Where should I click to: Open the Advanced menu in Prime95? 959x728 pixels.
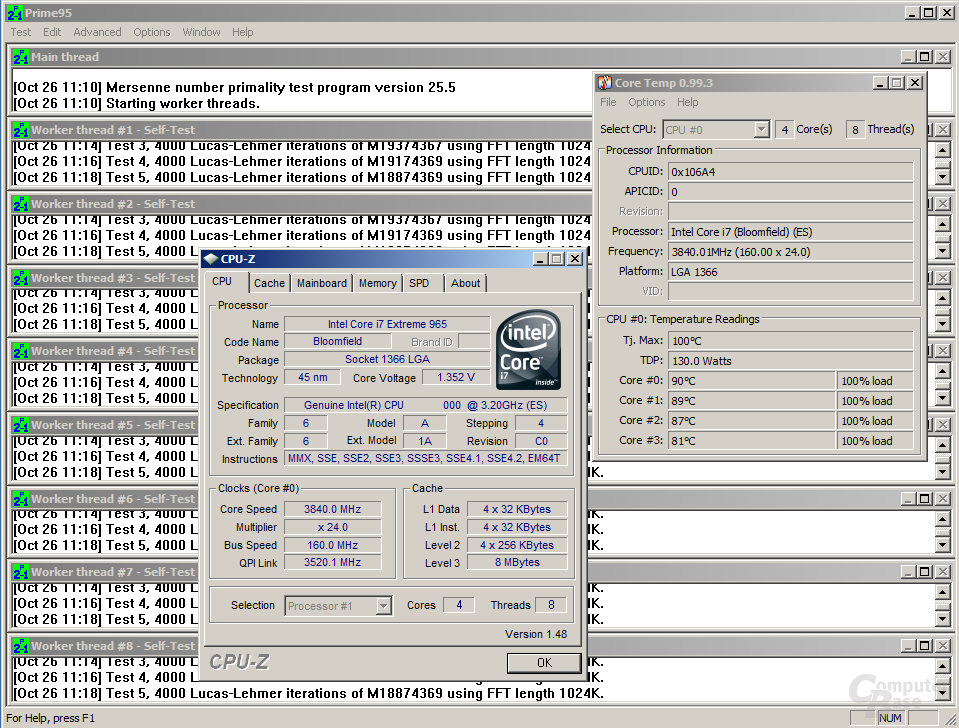[97, 32]
